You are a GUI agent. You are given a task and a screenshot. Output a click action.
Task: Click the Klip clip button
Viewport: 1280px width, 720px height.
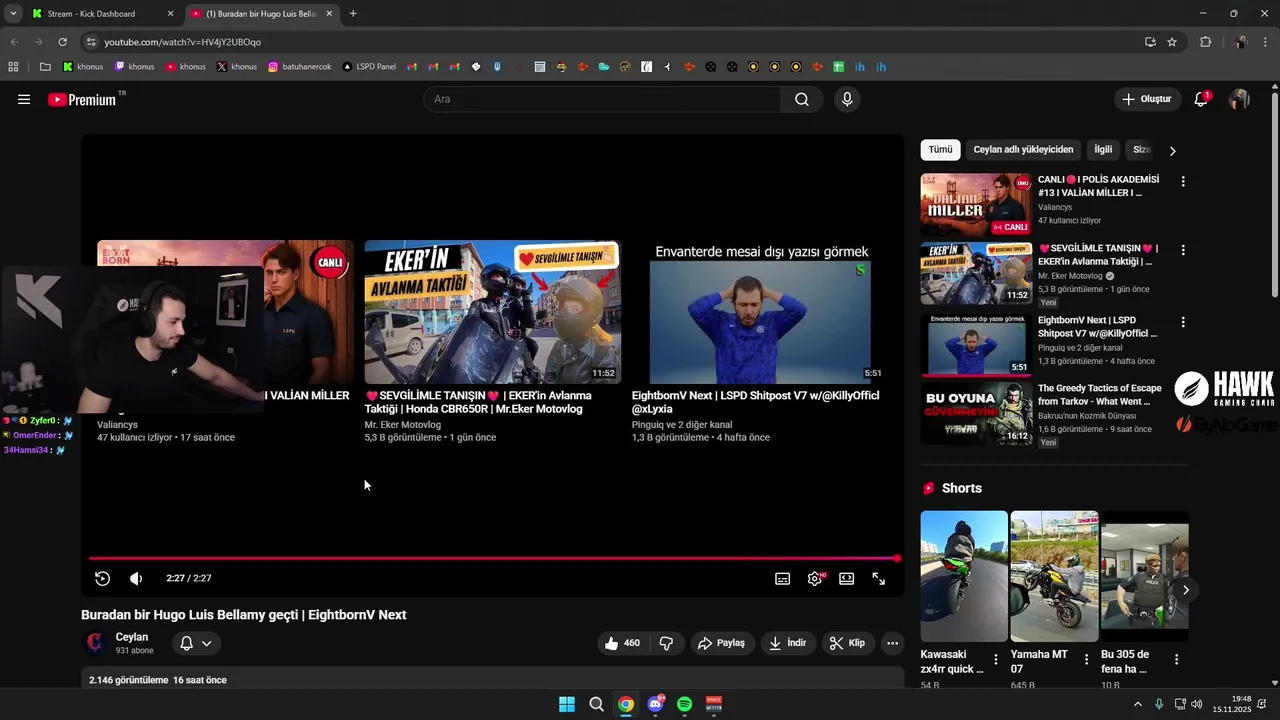(847, 643)
